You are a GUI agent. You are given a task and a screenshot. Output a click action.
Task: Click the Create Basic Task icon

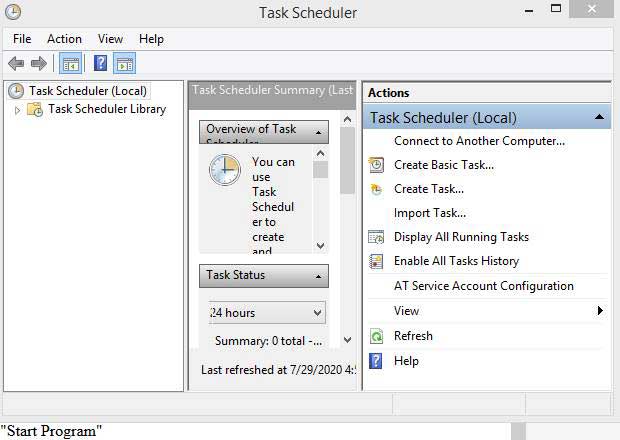(376, 165)
